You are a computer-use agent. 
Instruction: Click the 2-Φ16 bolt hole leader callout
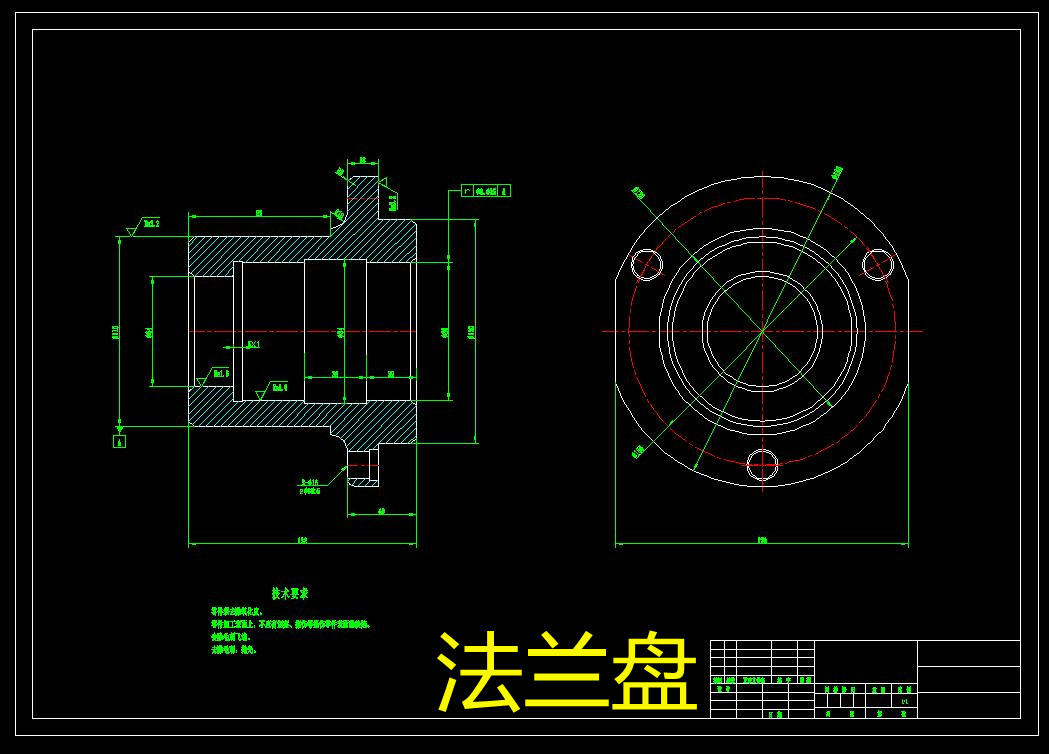click(311, 484)
